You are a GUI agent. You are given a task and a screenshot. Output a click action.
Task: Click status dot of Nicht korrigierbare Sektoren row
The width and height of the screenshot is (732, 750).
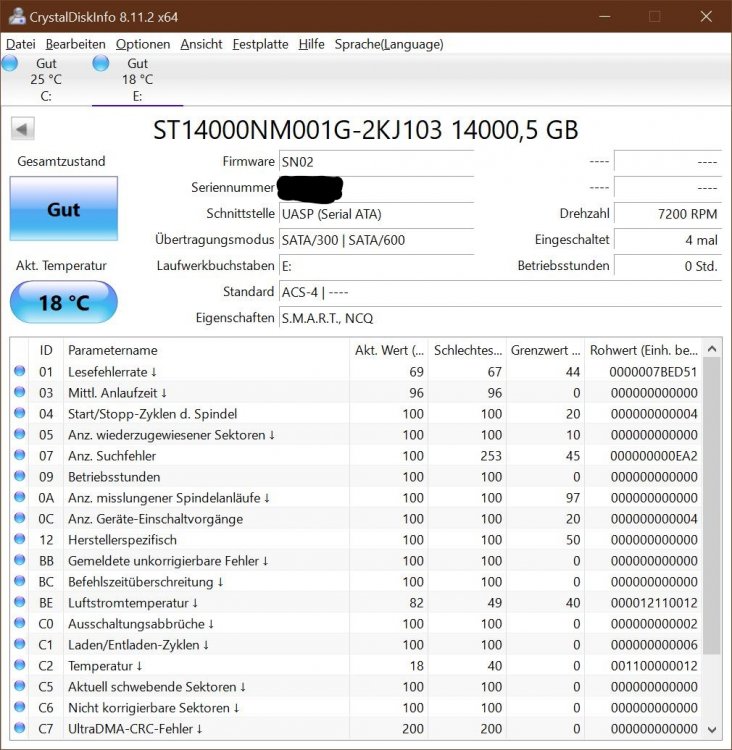(x=20, y=707)
